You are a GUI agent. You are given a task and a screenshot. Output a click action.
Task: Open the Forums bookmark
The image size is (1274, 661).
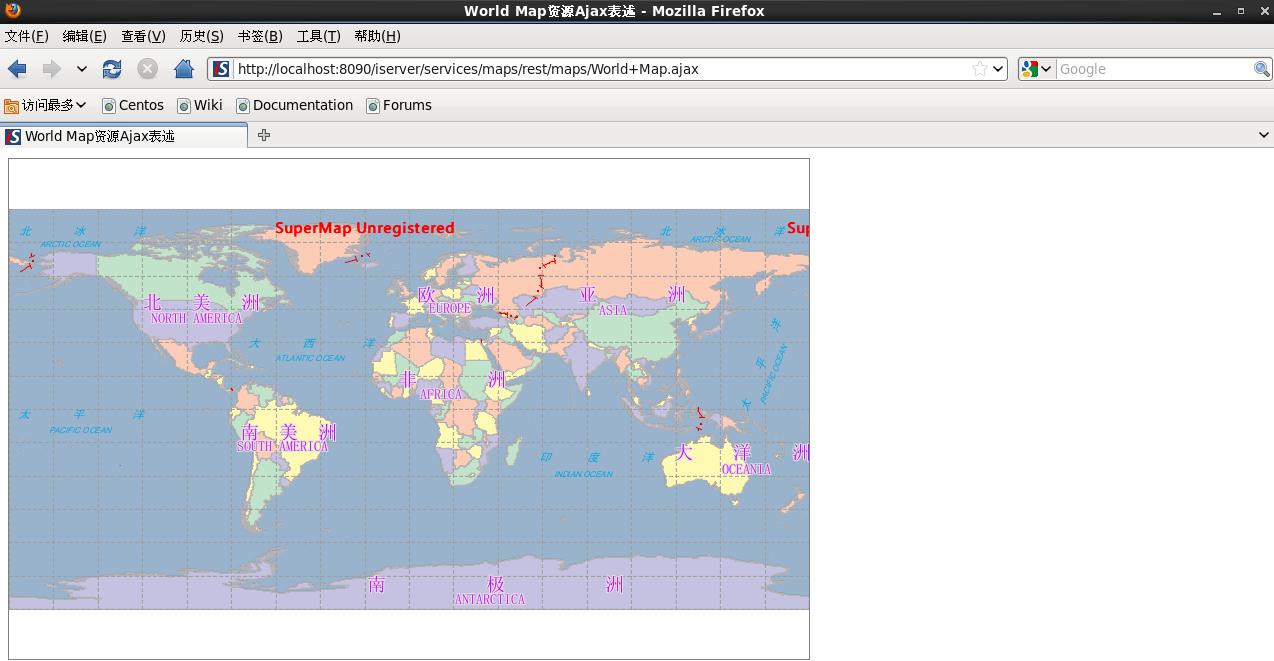coord(399,105)
